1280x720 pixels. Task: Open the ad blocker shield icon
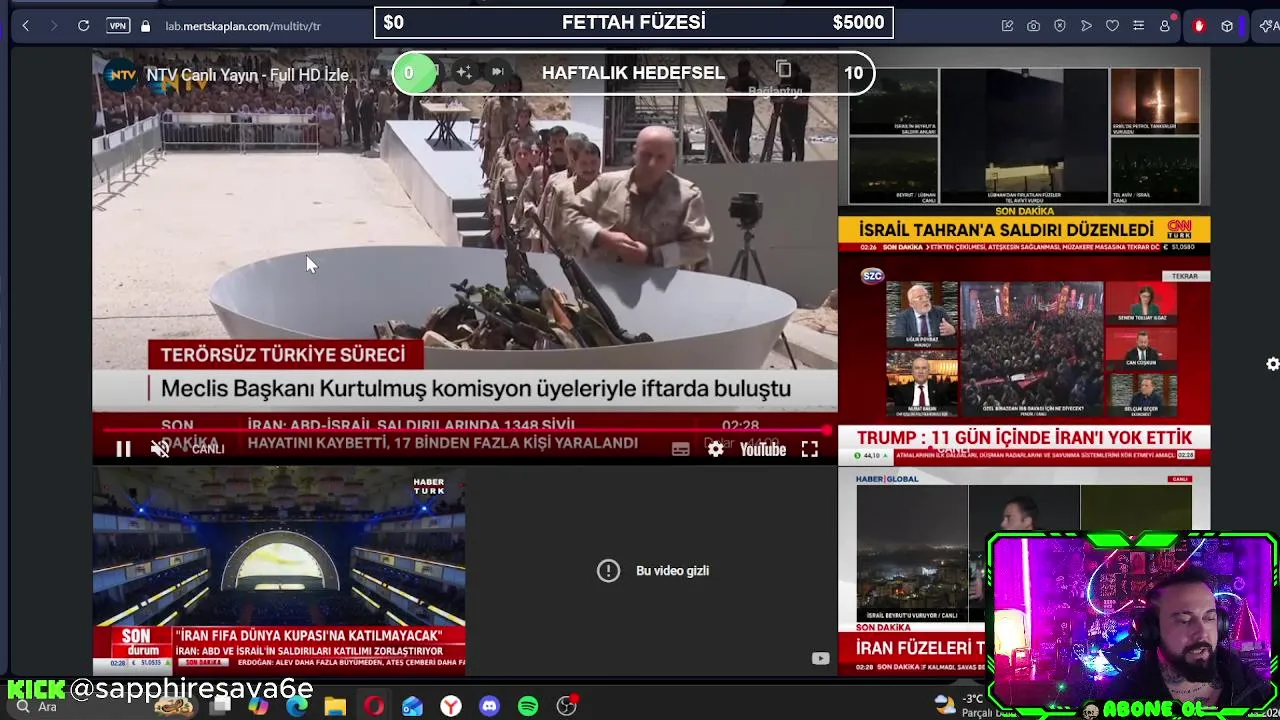click(x=1060, y=26)
